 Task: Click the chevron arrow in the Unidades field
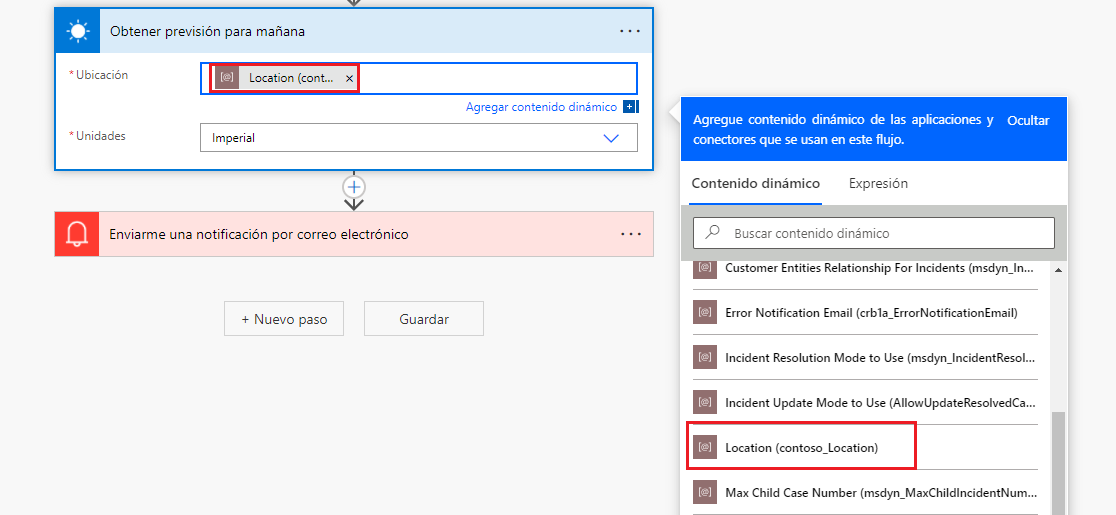(x=611, y=139)
